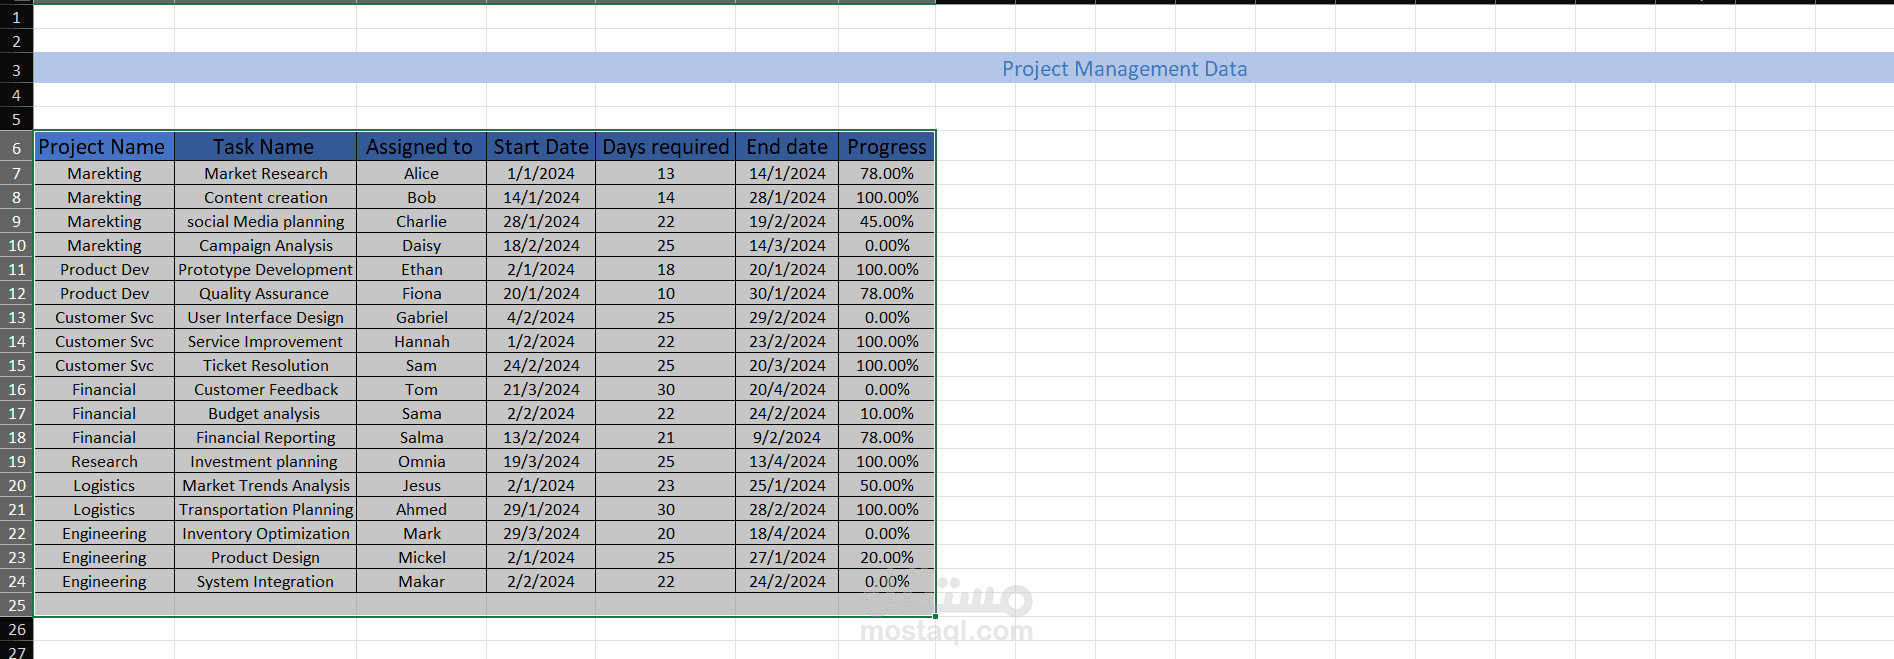Select the Content creation task cell
The height and width of the screenshot is (659, 1894).
pyautogui.click(x=265, y=197)
